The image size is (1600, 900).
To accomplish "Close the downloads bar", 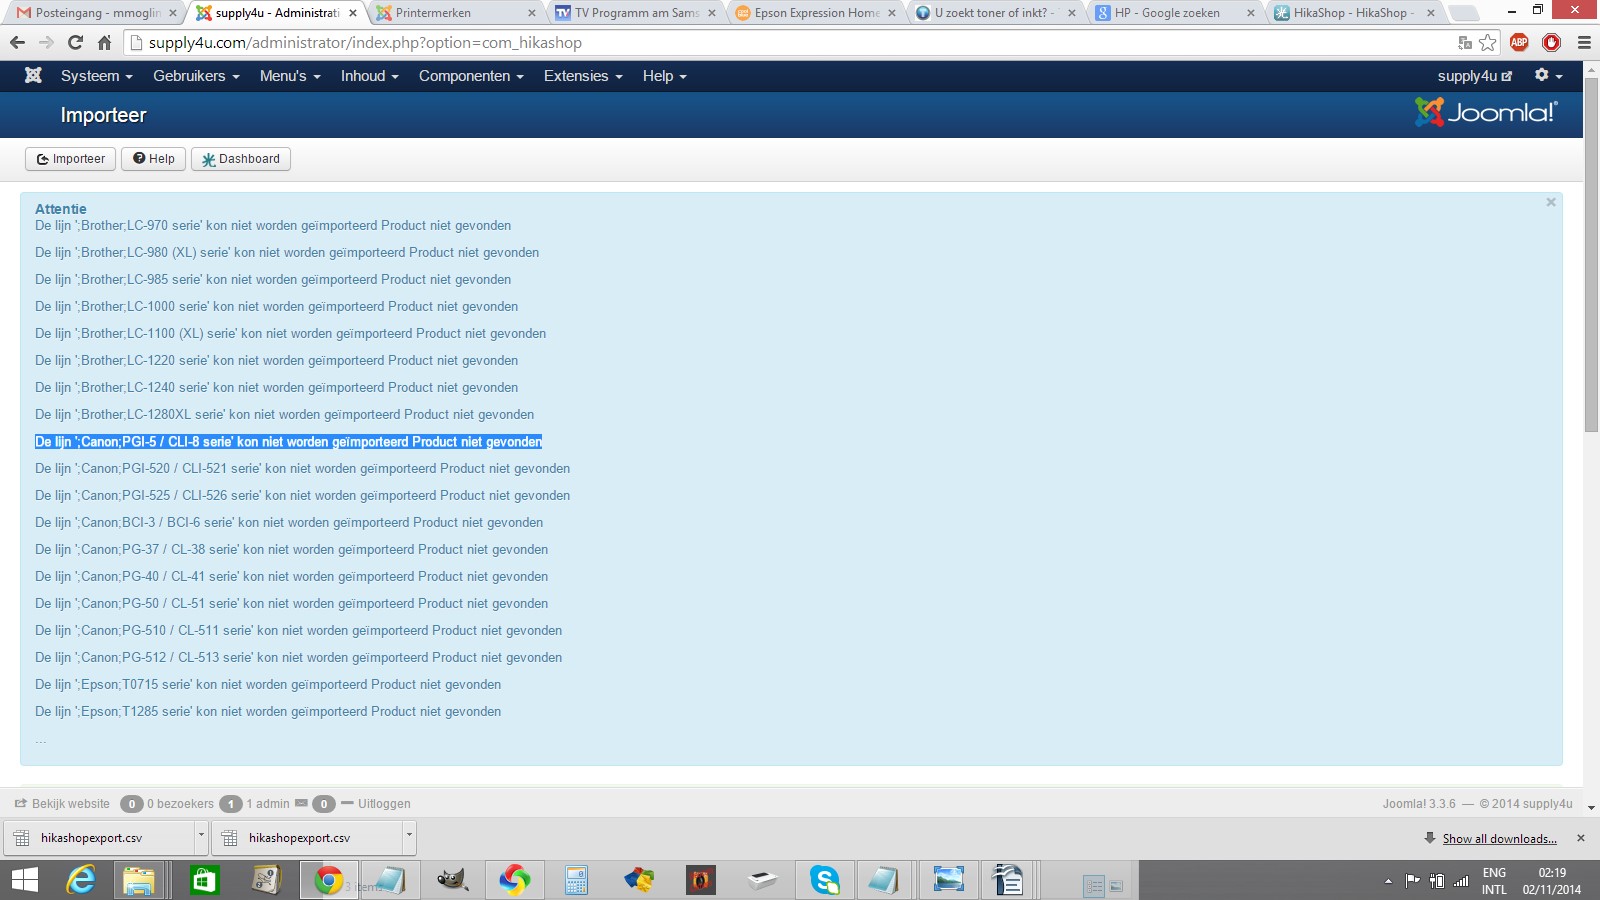I will pyautogui.click(x=1581, y=838).
